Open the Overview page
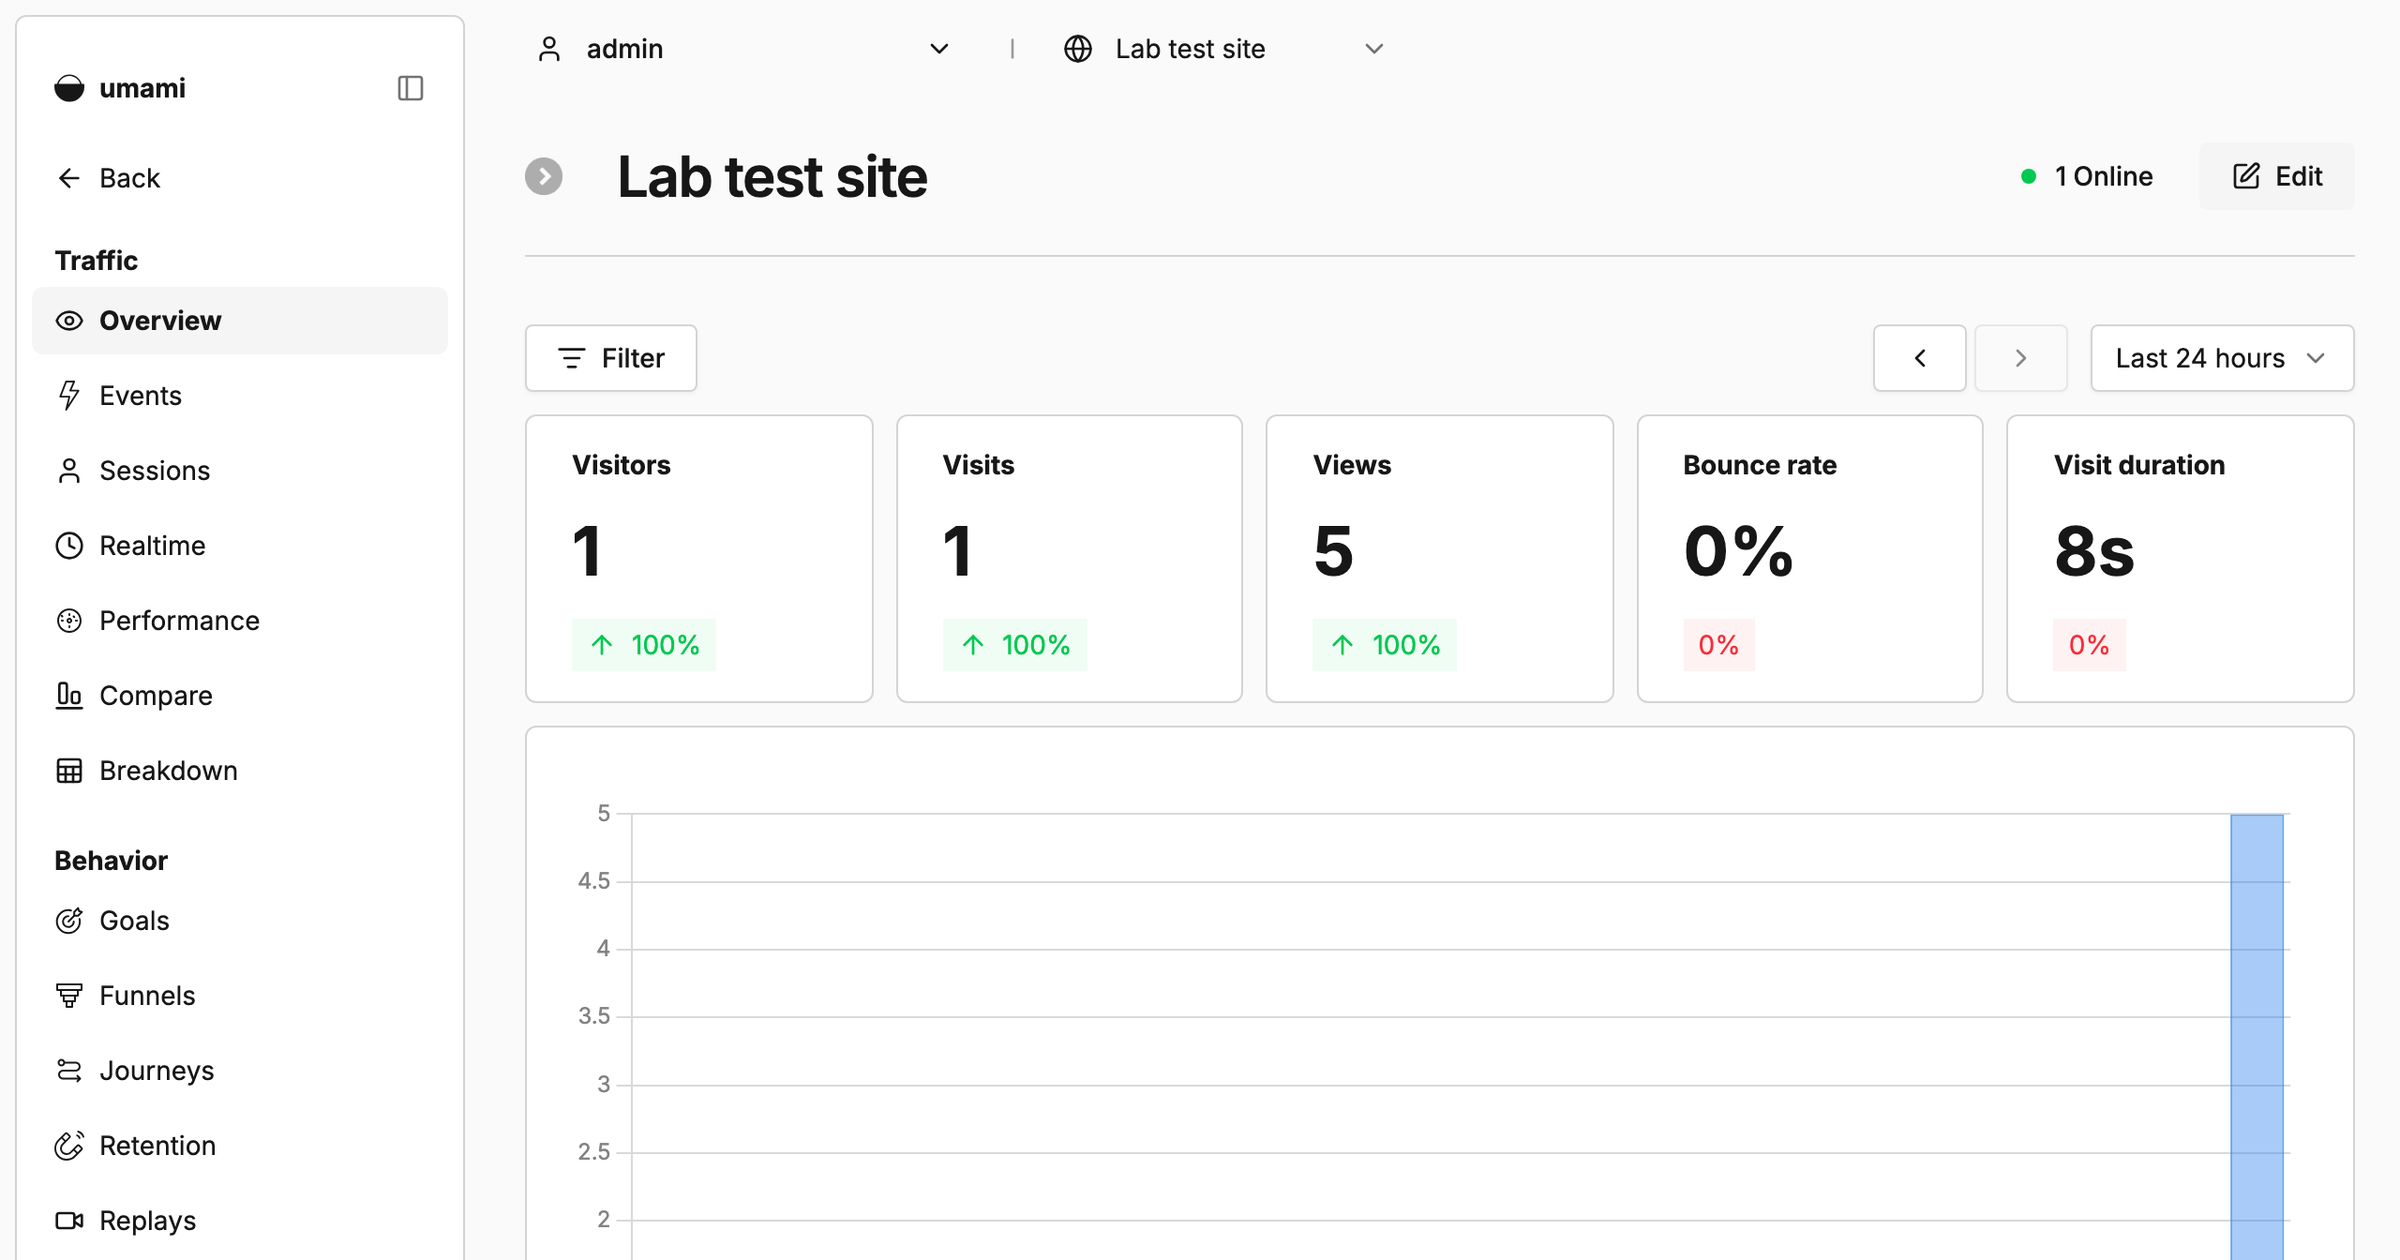 [x=240, y=321]
